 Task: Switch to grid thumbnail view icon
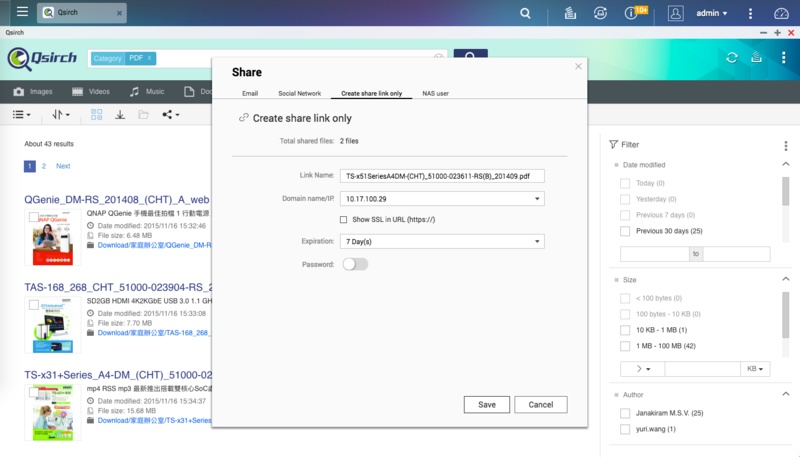click(x=96, y=115)
